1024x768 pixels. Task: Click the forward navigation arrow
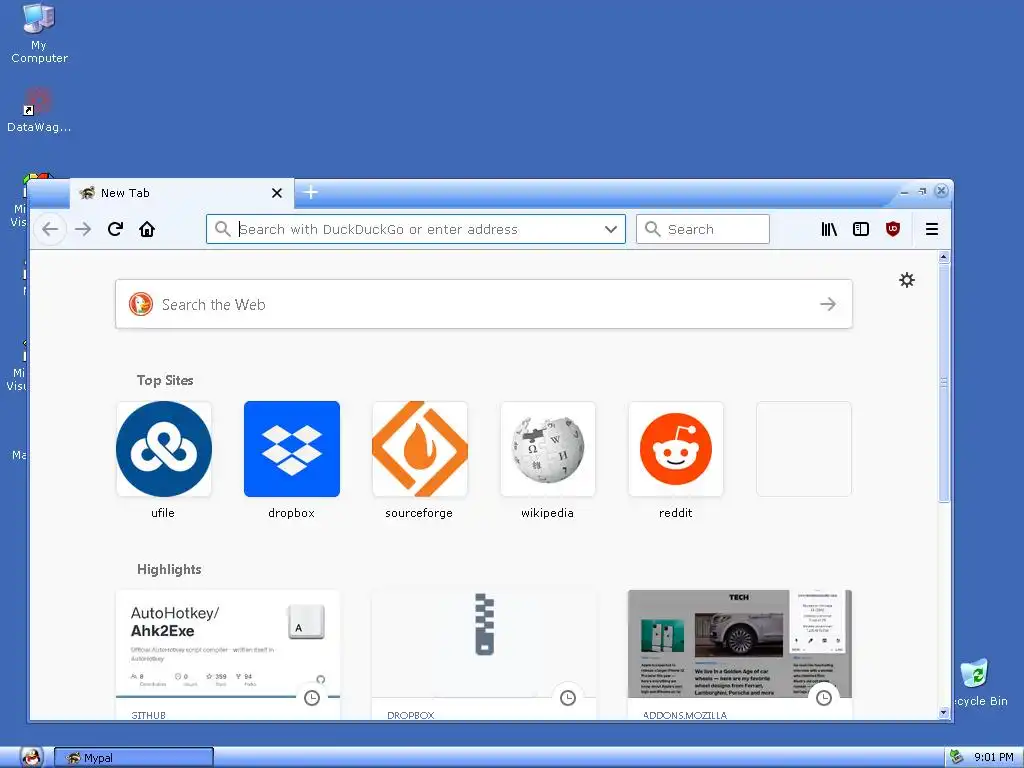click(83, 229)
